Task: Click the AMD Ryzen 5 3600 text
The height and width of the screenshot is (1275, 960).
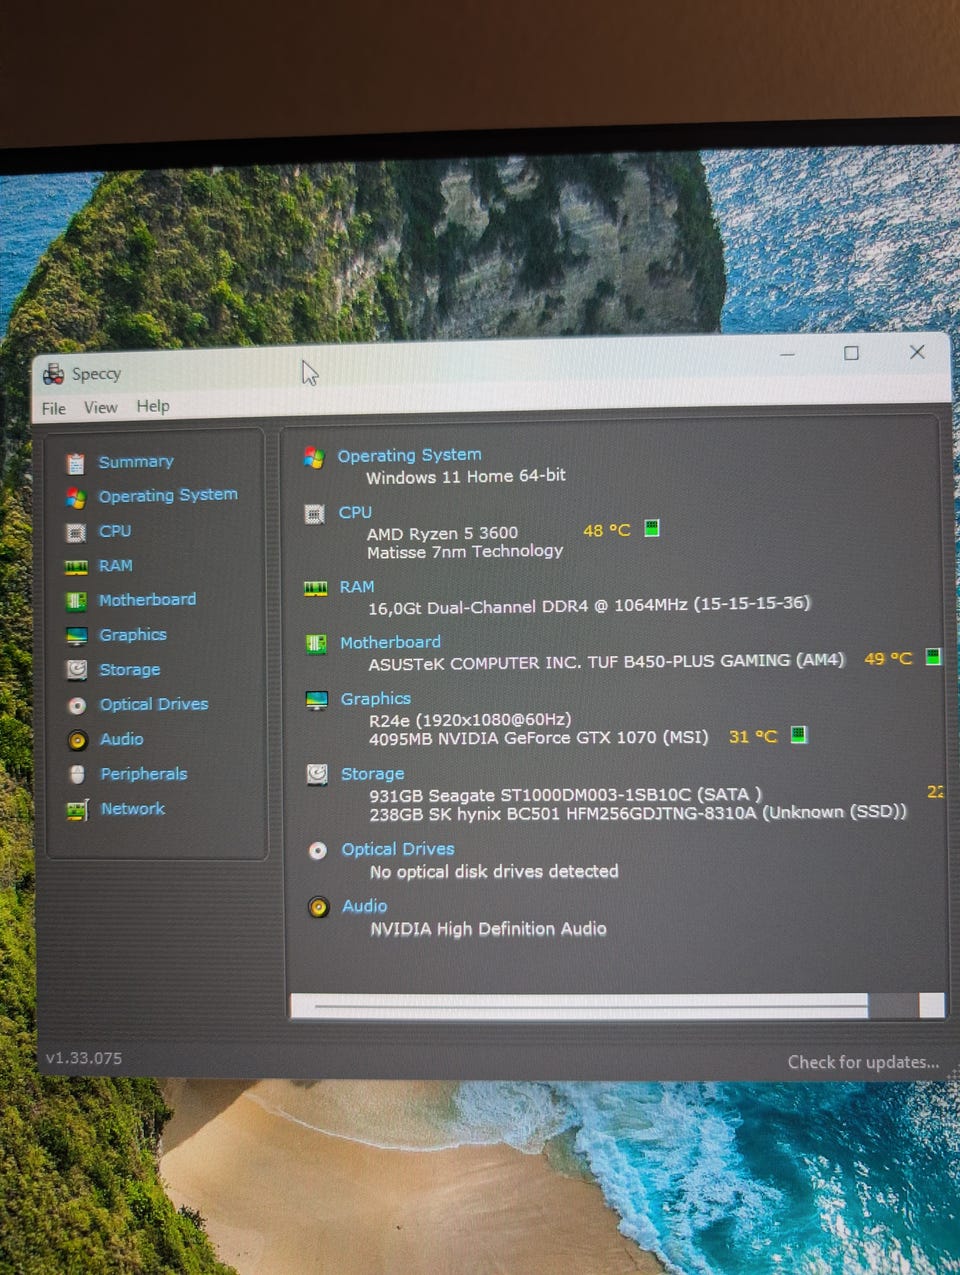Action: click(442, 533)
